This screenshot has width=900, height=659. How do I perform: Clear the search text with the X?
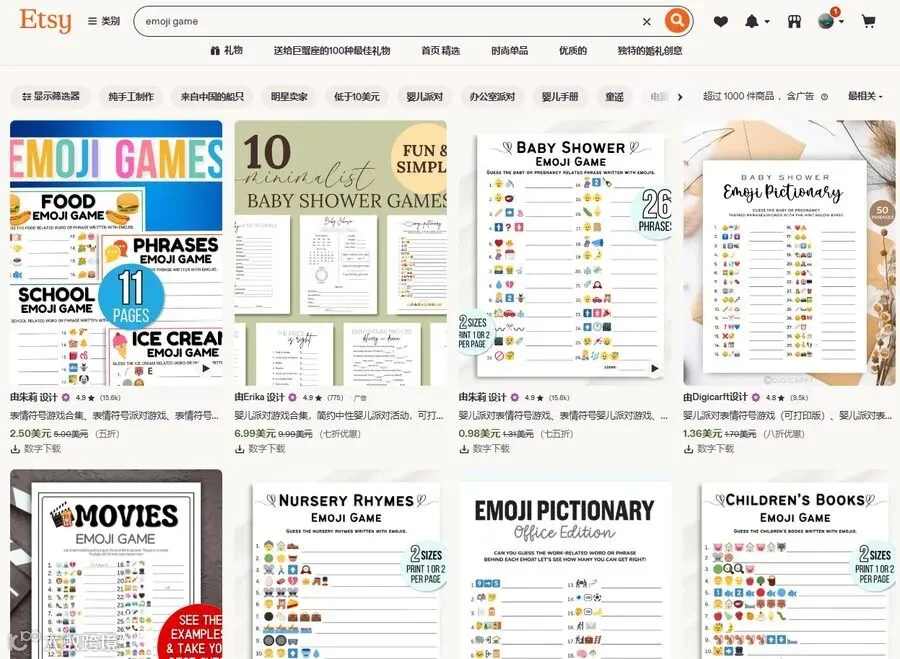[646, 22]
